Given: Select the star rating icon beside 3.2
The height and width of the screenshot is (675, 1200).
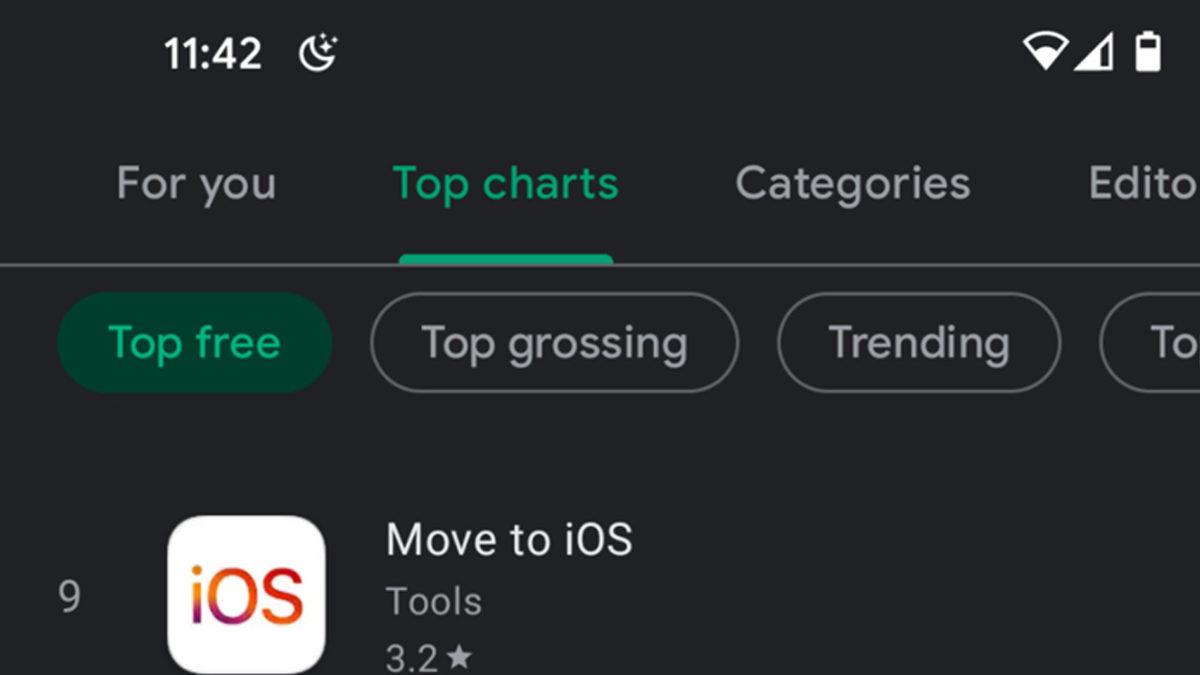Looking at the screenshot, I should click(x=462, y=657).
